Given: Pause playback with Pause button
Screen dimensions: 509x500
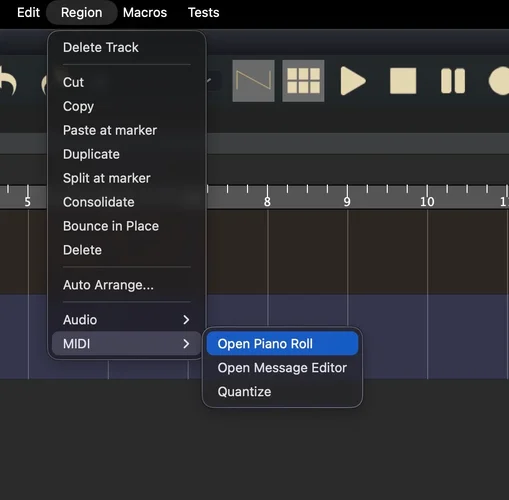Looking at the screenshot, I should (x=453, y=81).
